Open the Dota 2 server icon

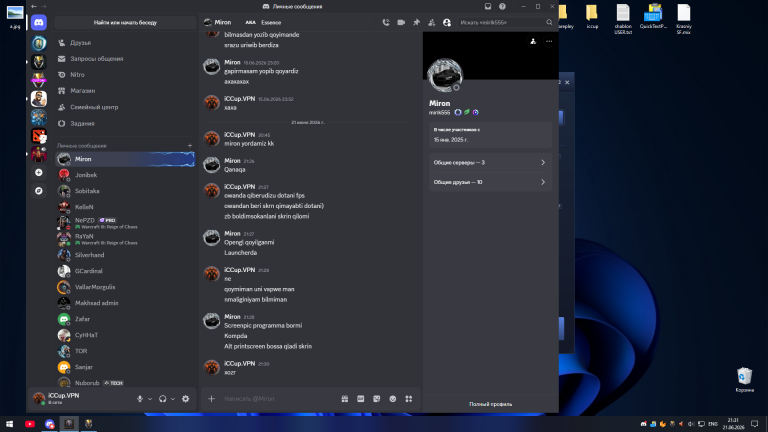(x=39, y=136)
